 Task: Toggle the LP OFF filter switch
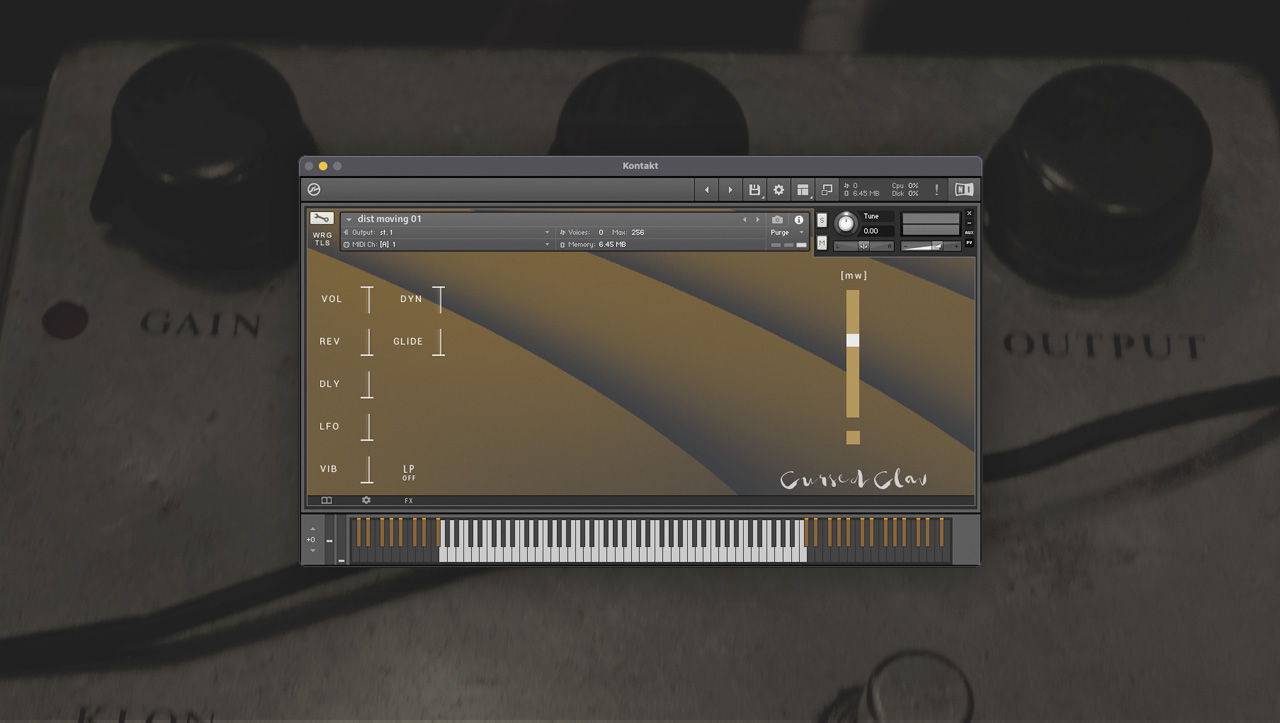[x=409, y=472]
